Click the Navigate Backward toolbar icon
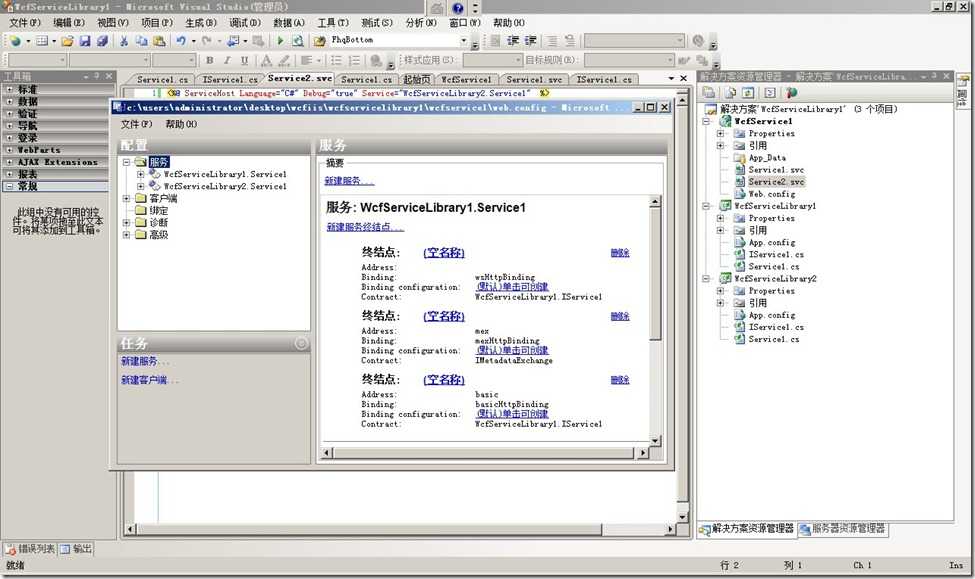Viewport: 975px width, 579px height. (233, 41)
